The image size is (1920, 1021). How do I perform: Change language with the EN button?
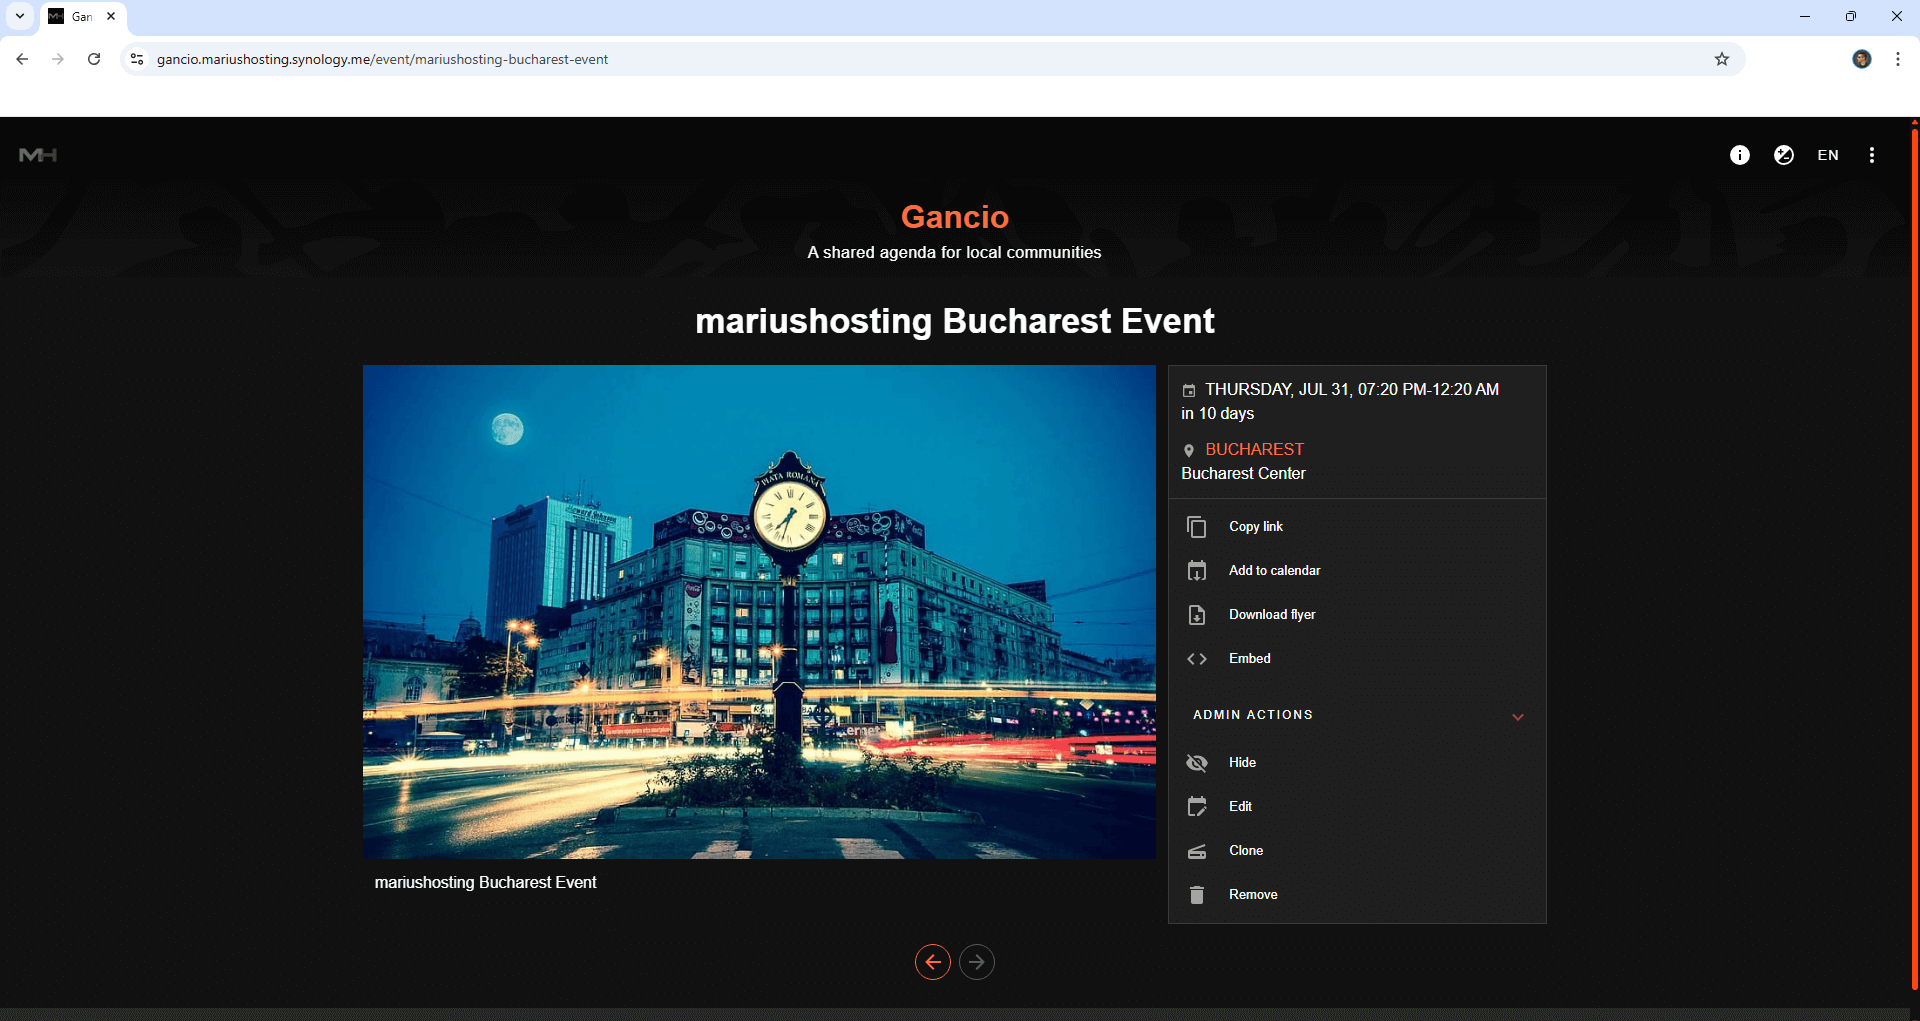point(1828,155)
